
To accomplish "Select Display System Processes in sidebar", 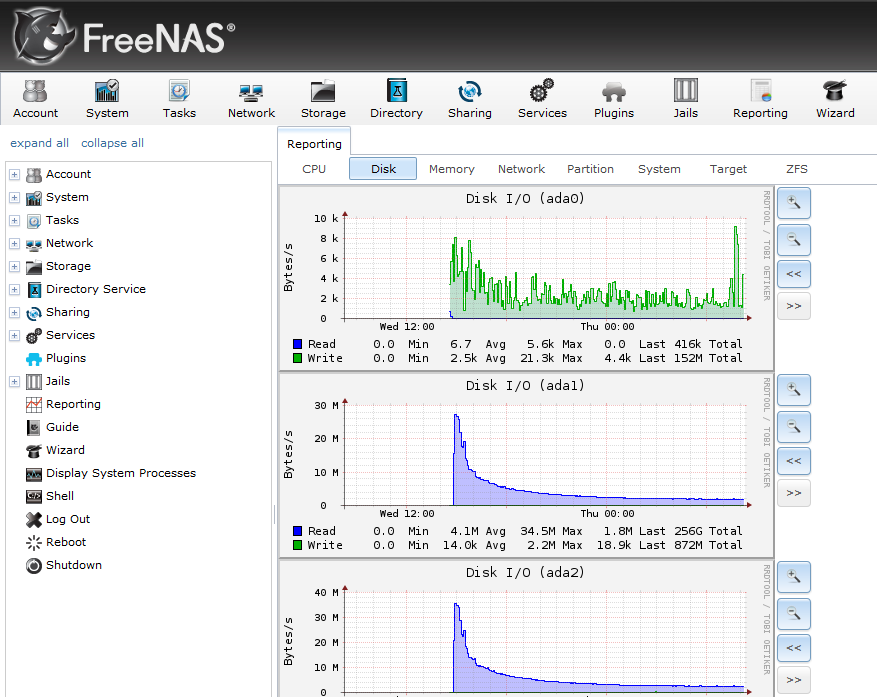I will [x=120, y=473].
